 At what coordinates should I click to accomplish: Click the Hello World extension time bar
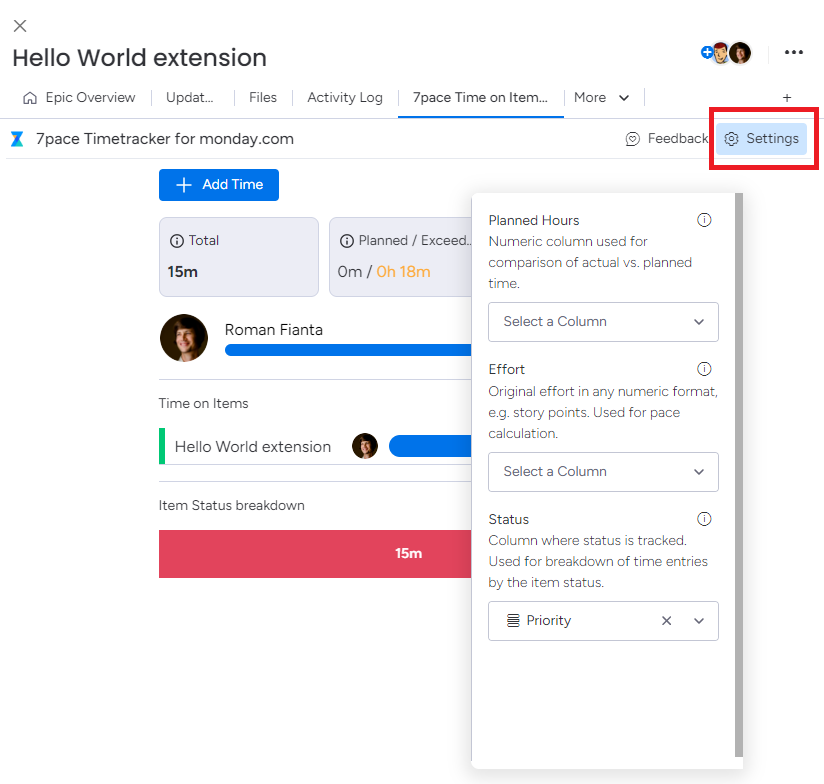430,446
